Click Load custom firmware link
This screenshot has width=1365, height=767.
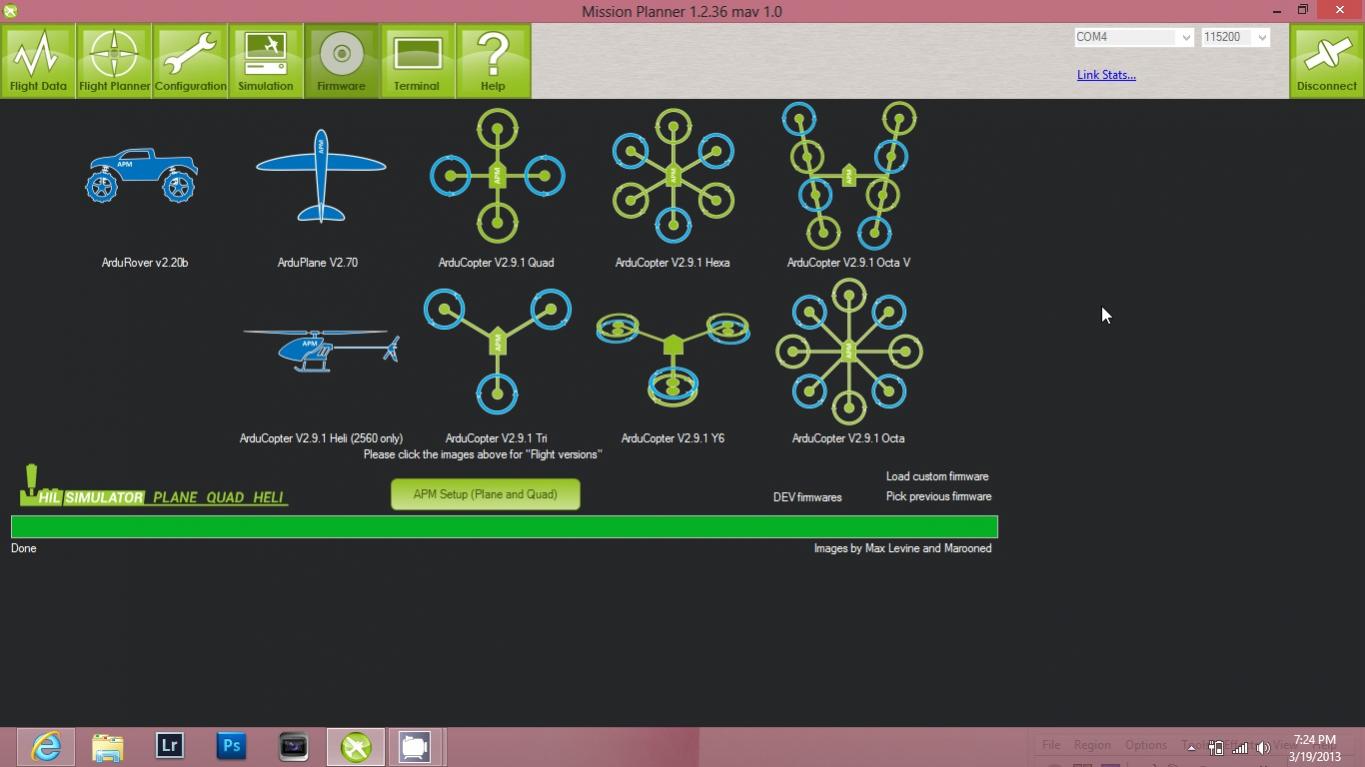pos(937,476)
